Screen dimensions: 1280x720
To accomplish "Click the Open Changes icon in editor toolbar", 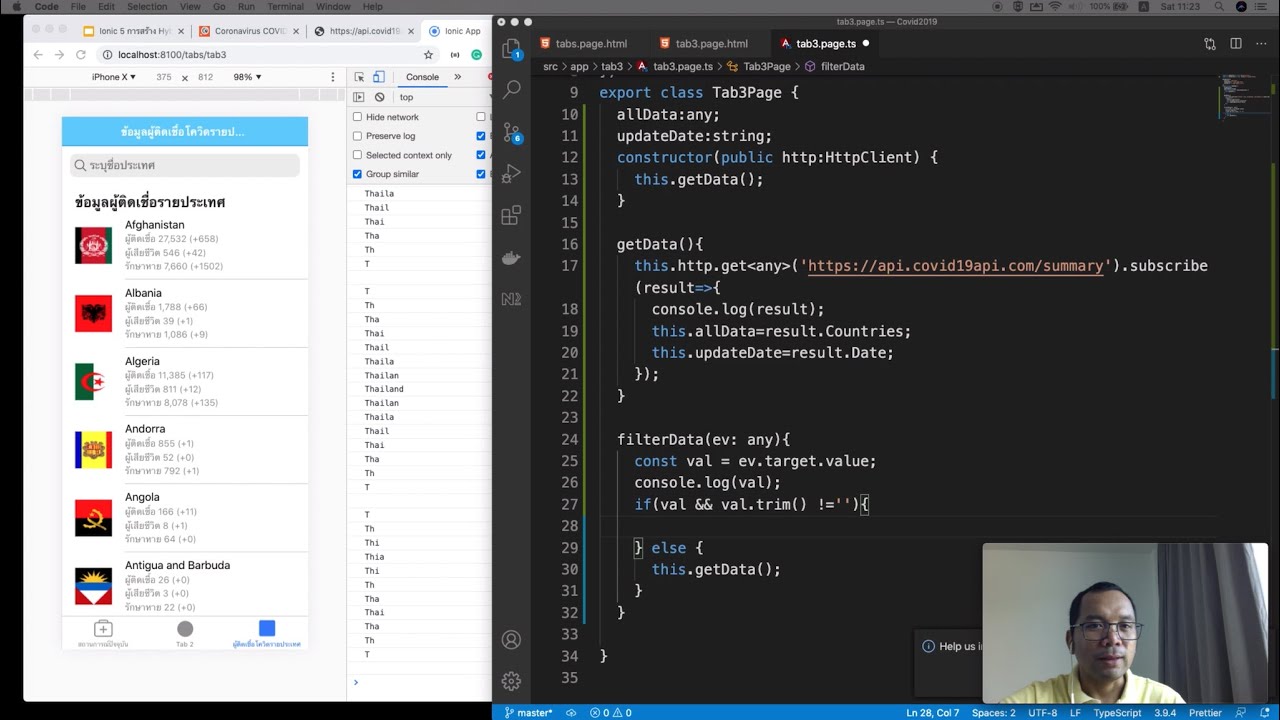I will [x=1210, y=44].
